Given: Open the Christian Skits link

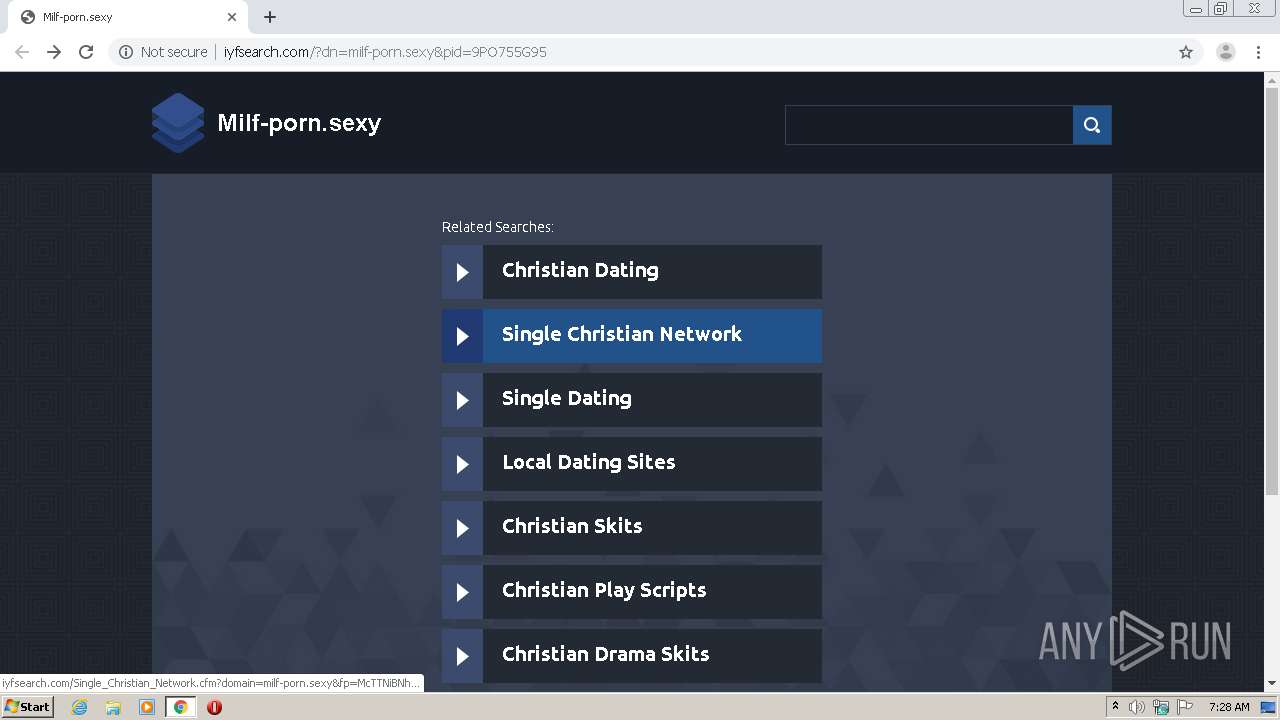Looking at the screenshot, I should (x=572, y=526).
